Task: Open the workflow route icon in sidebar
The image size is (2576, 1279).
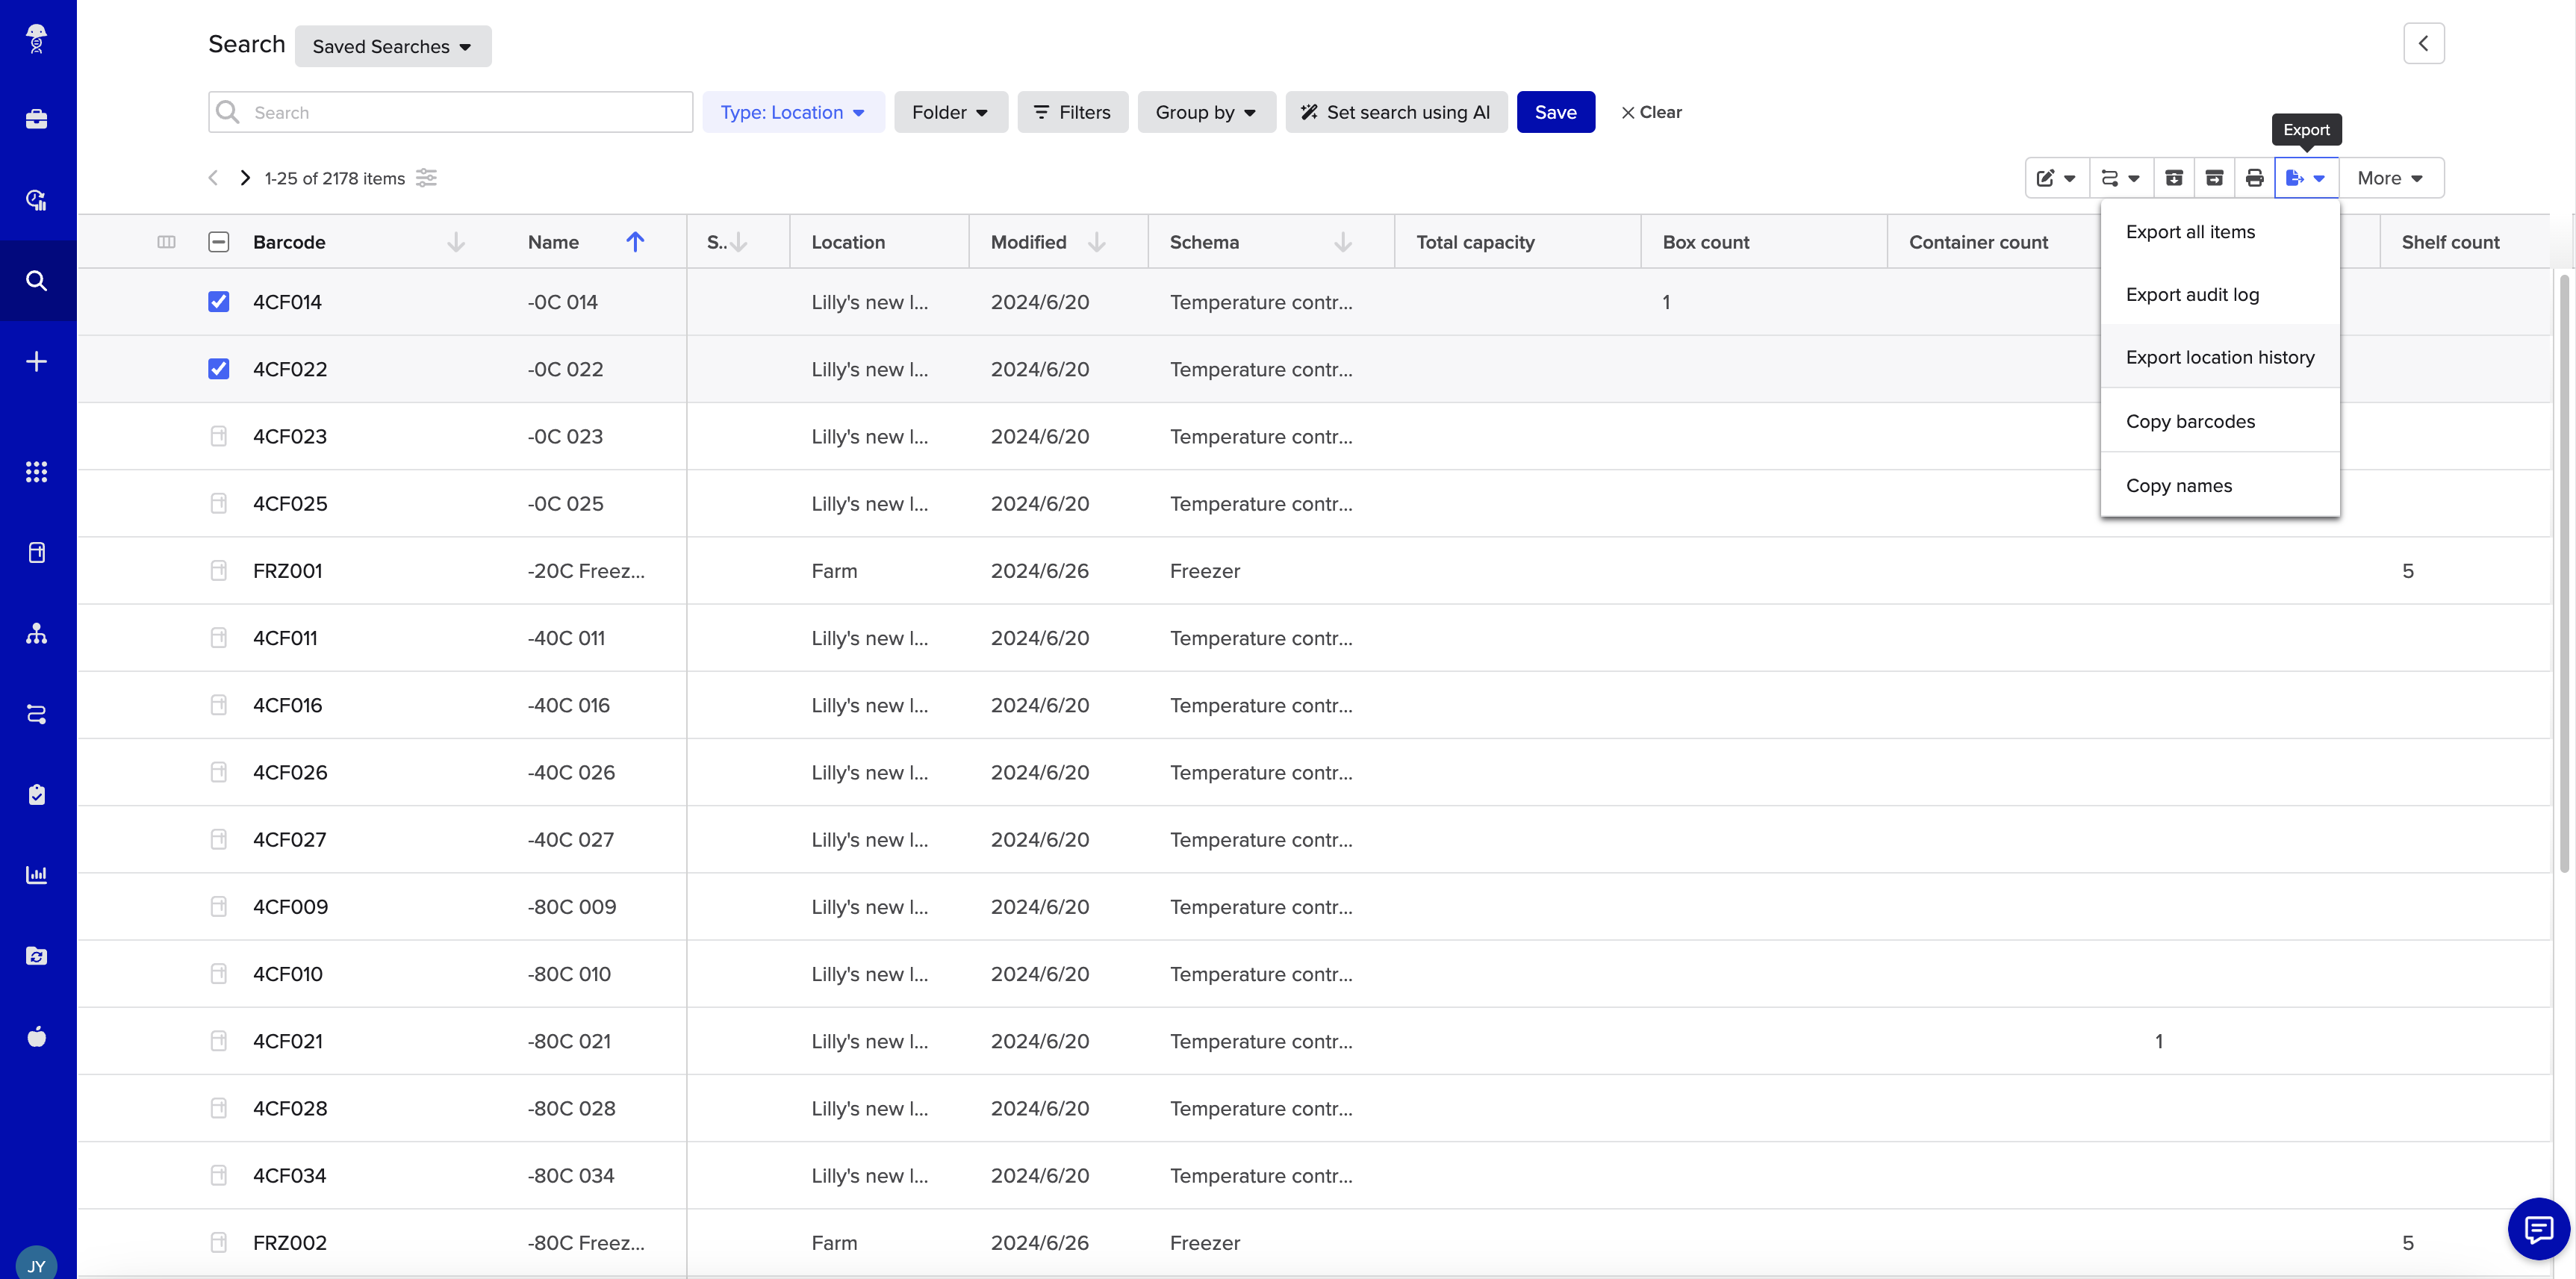Action: point(37,714)
